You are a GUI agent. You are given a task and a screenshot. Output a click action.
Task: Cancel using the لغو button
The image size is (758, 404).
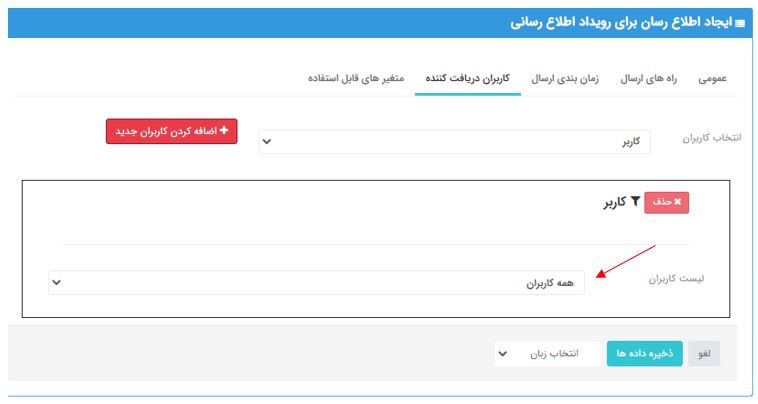705,354
